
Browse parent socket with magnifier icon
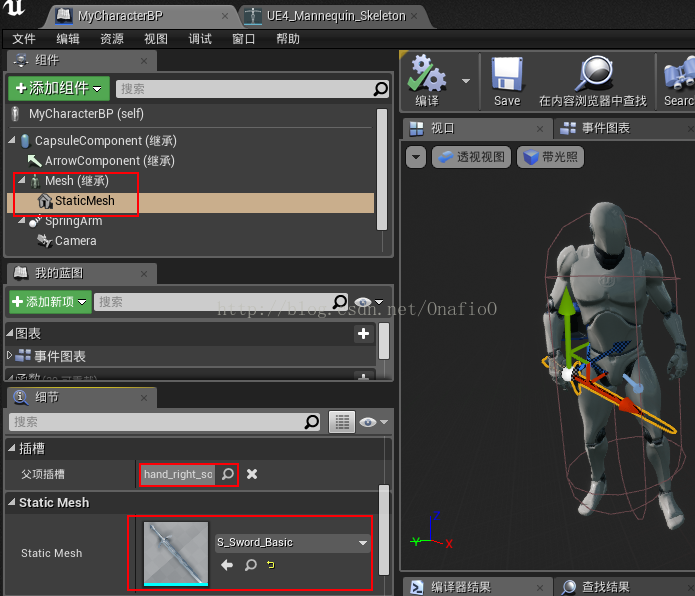click(227, 474)
